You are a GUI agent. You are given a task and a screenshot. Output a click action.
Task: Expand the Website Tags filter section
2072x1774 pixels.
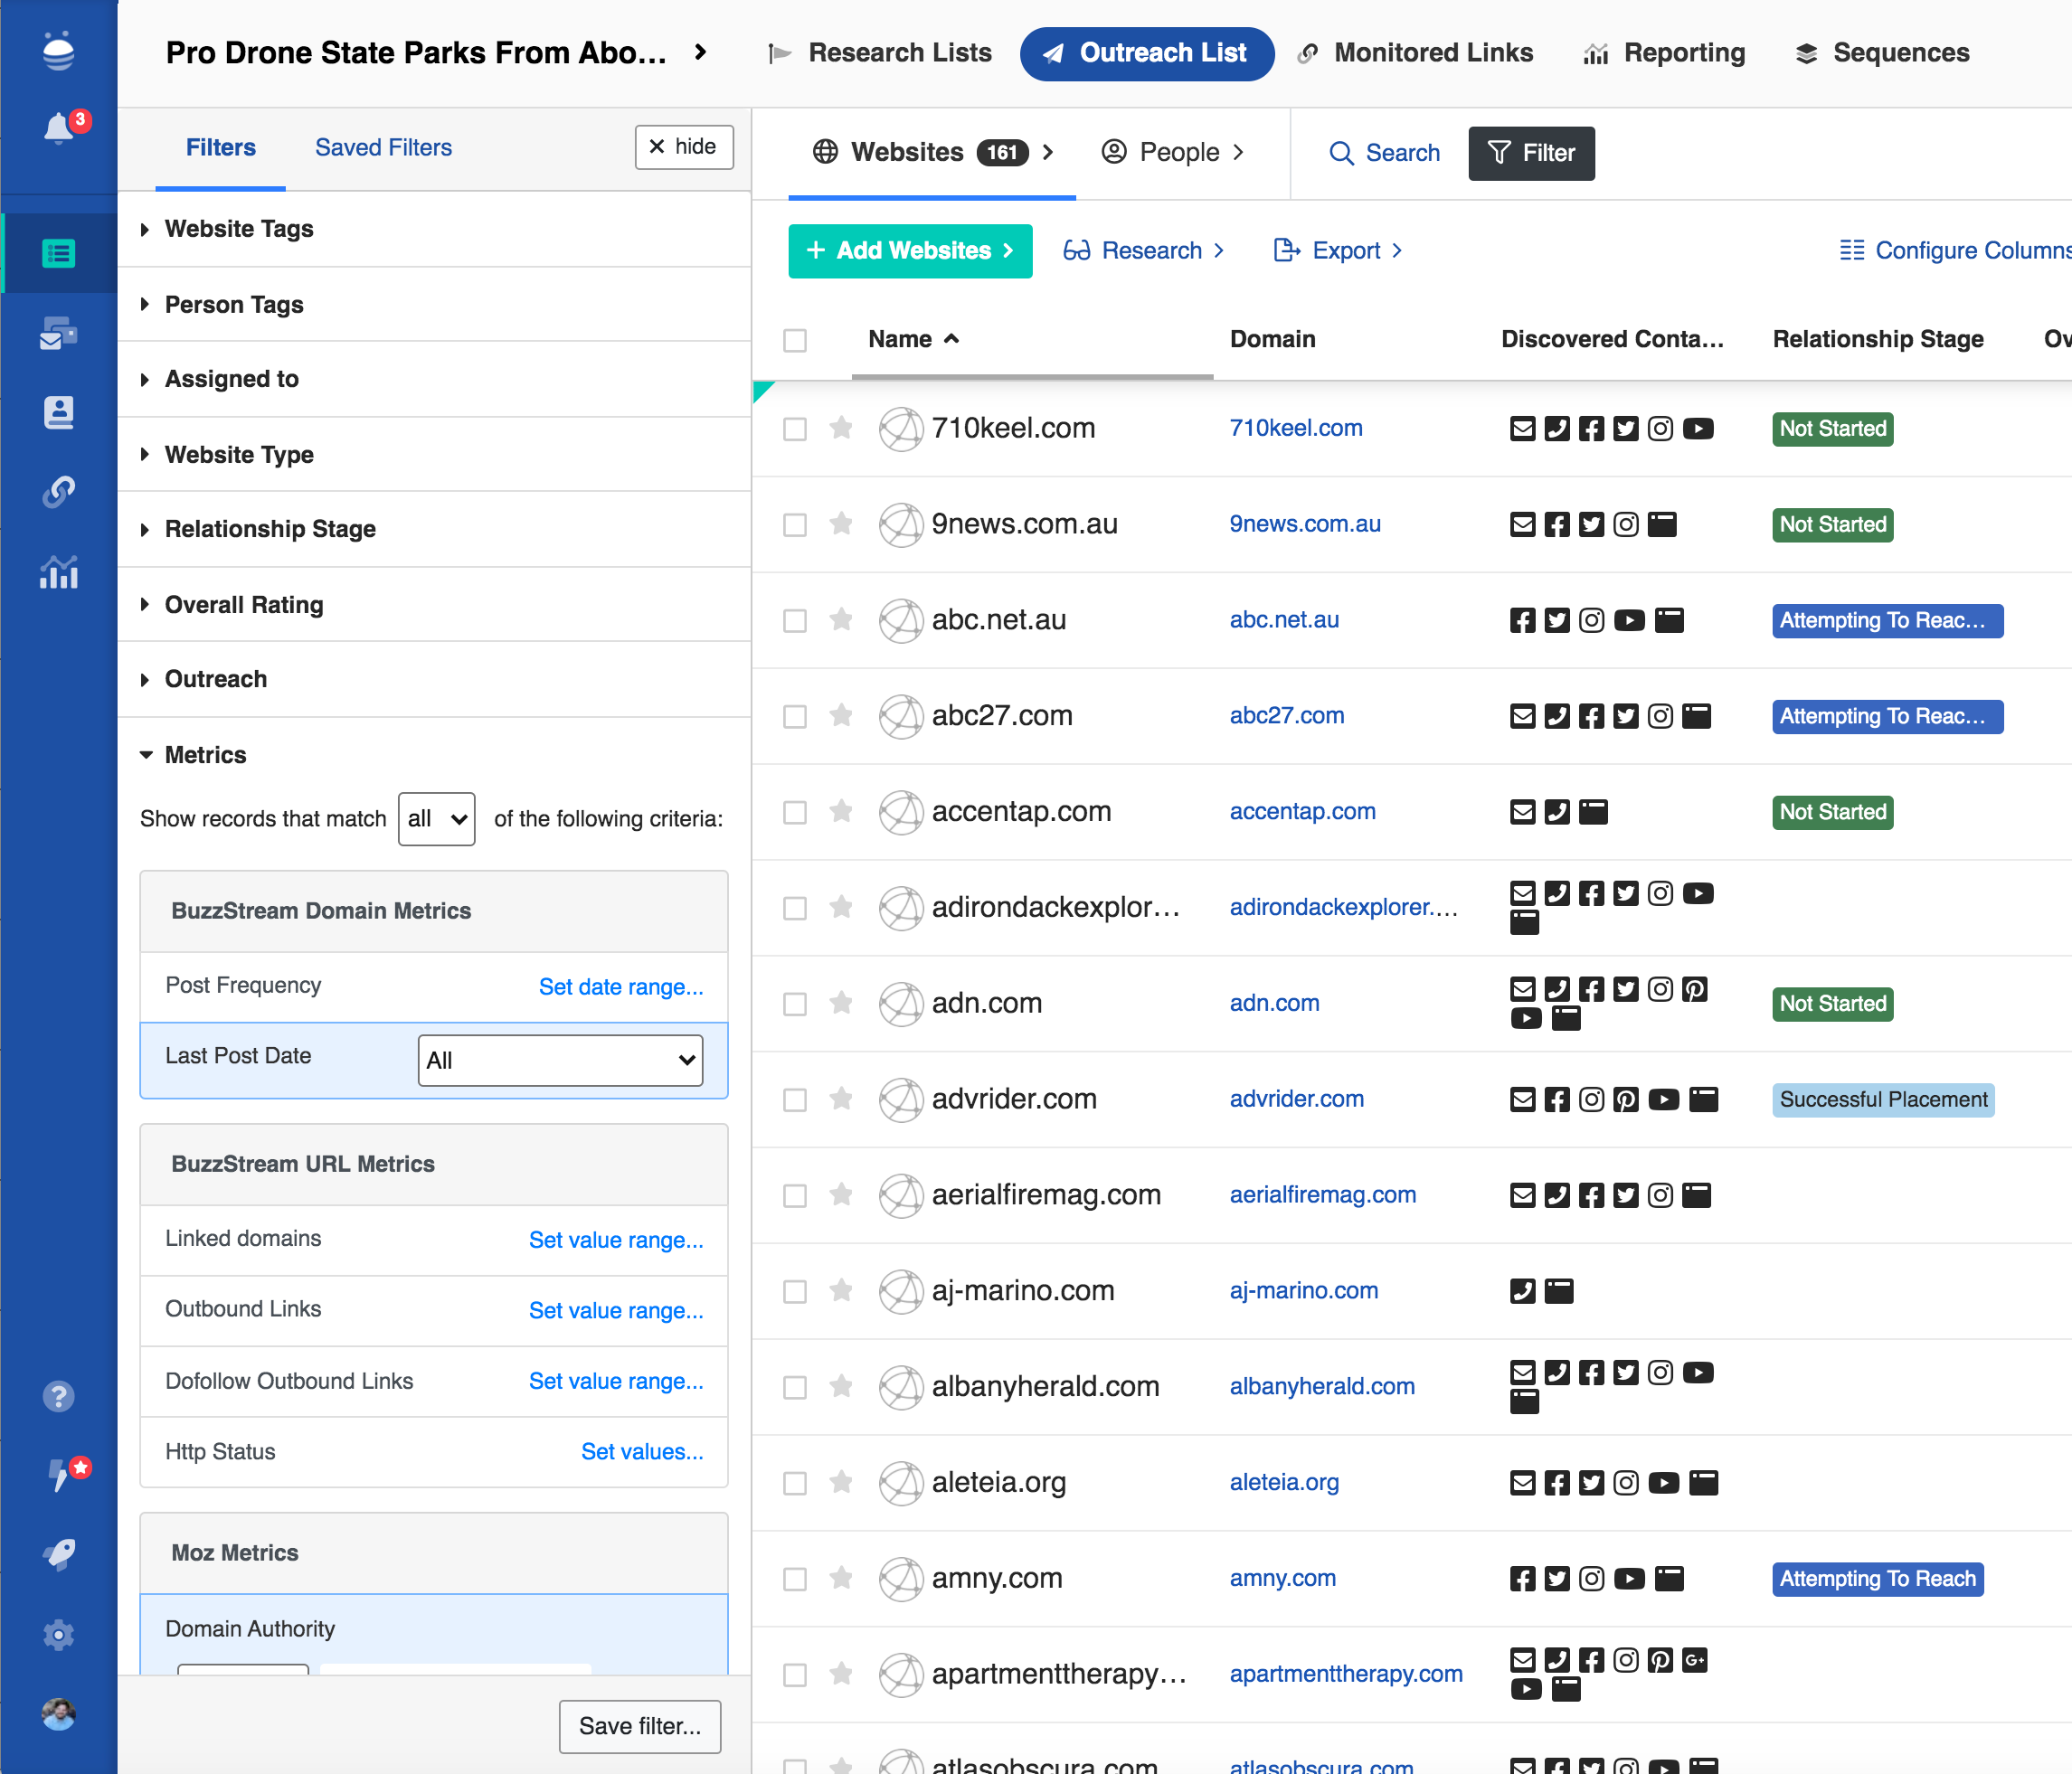tap(239, 229)
